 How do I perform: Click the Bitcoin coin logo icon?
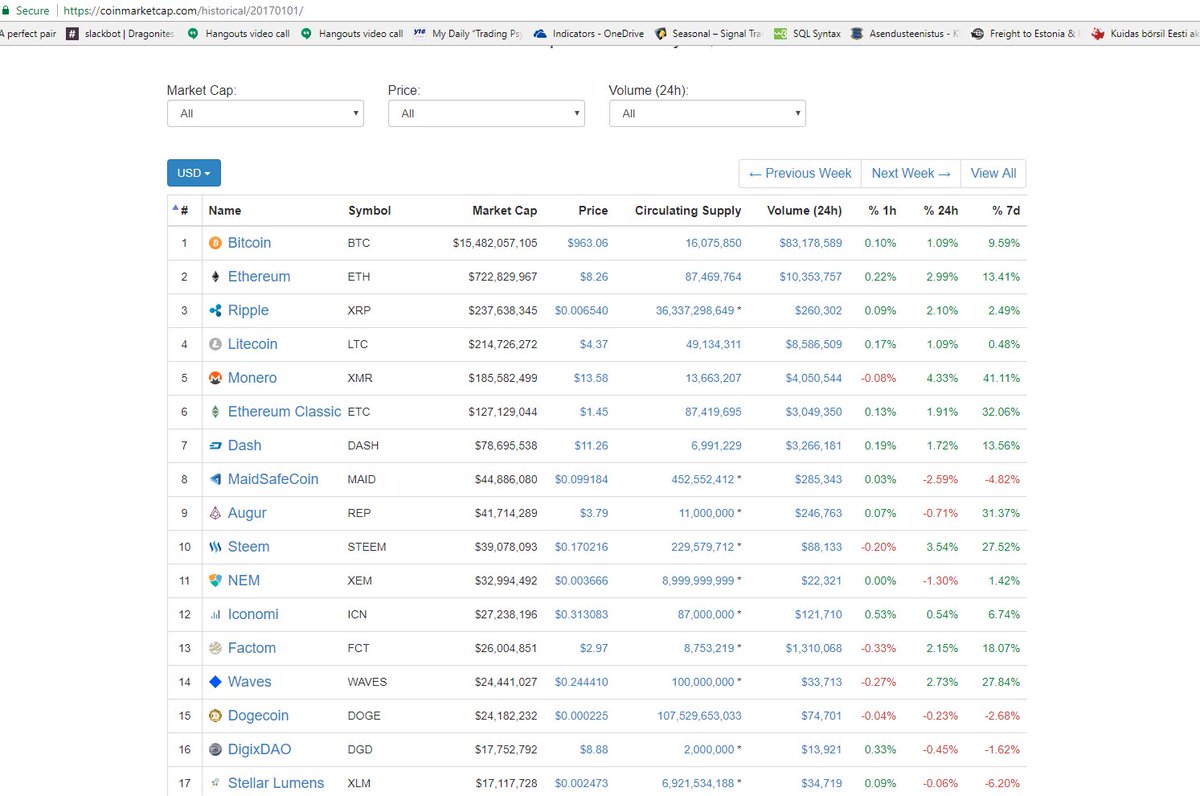pos(215,243)
